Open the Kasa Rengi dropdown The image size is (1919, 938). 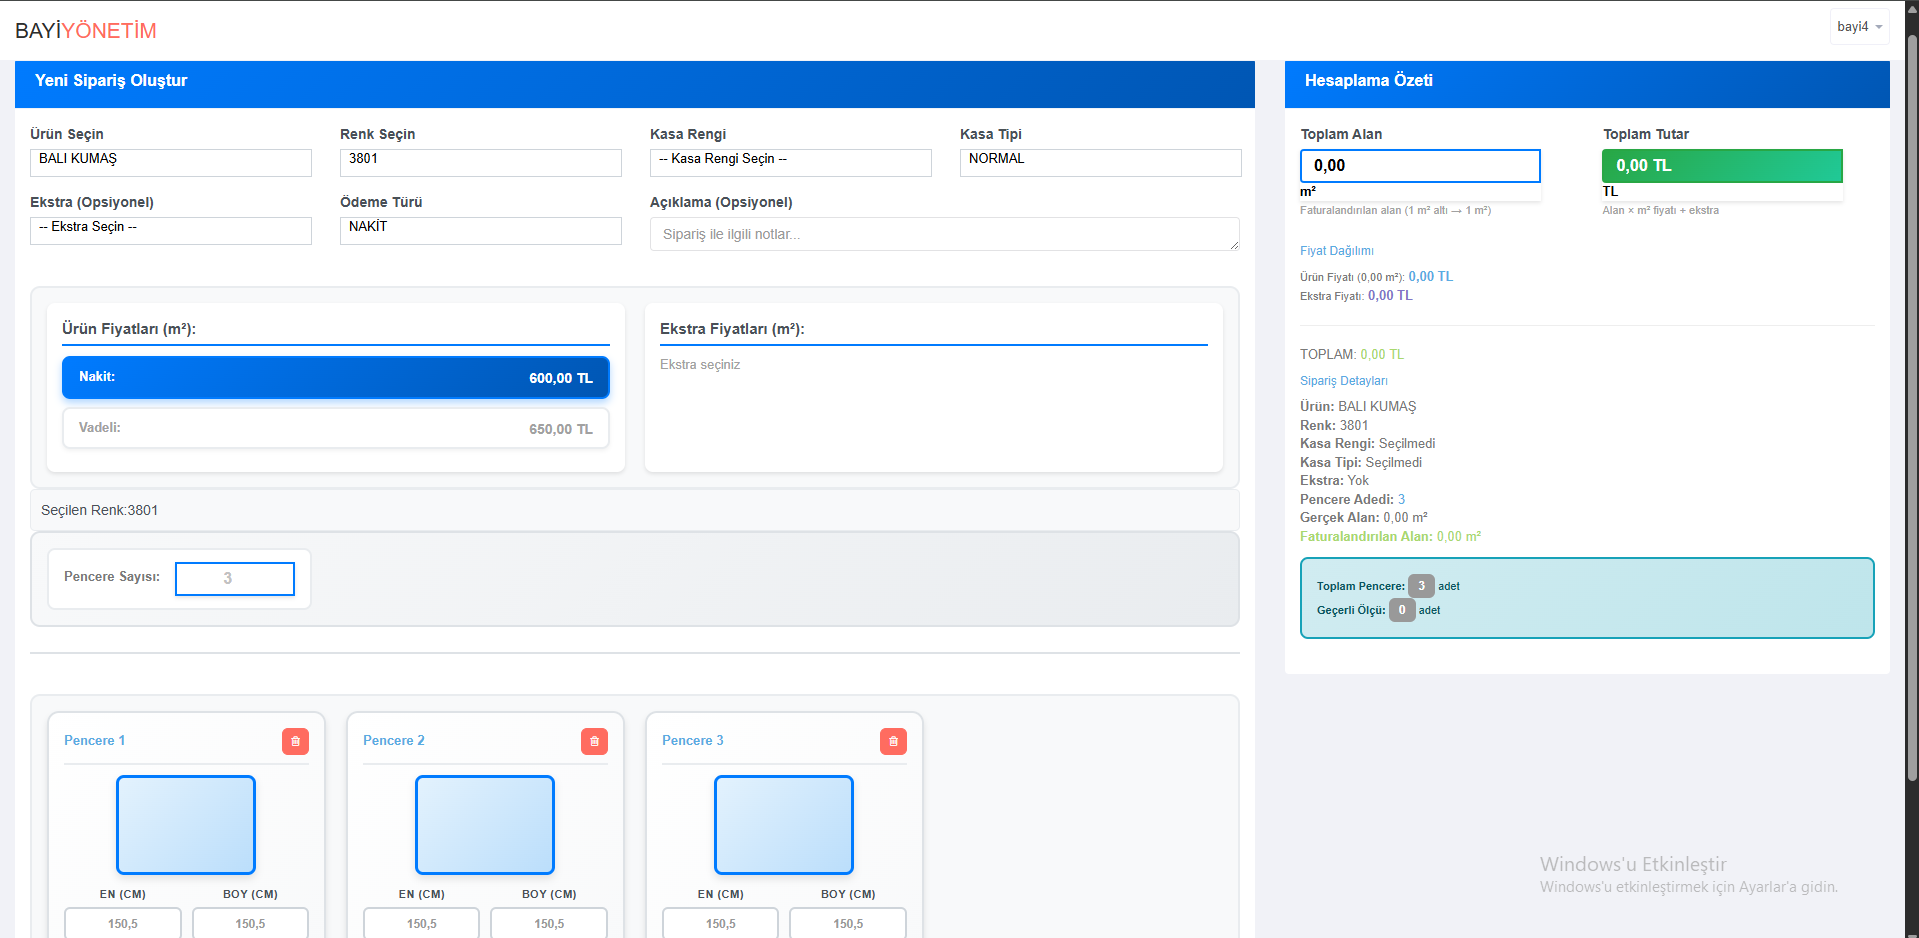(x=791, y=162)
